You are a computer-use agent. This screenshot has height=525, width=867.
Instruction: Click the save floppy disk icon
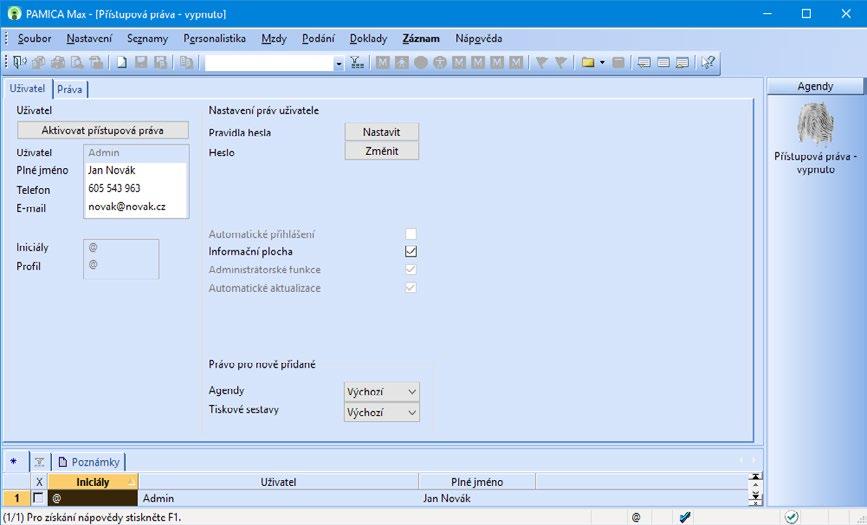141,63
